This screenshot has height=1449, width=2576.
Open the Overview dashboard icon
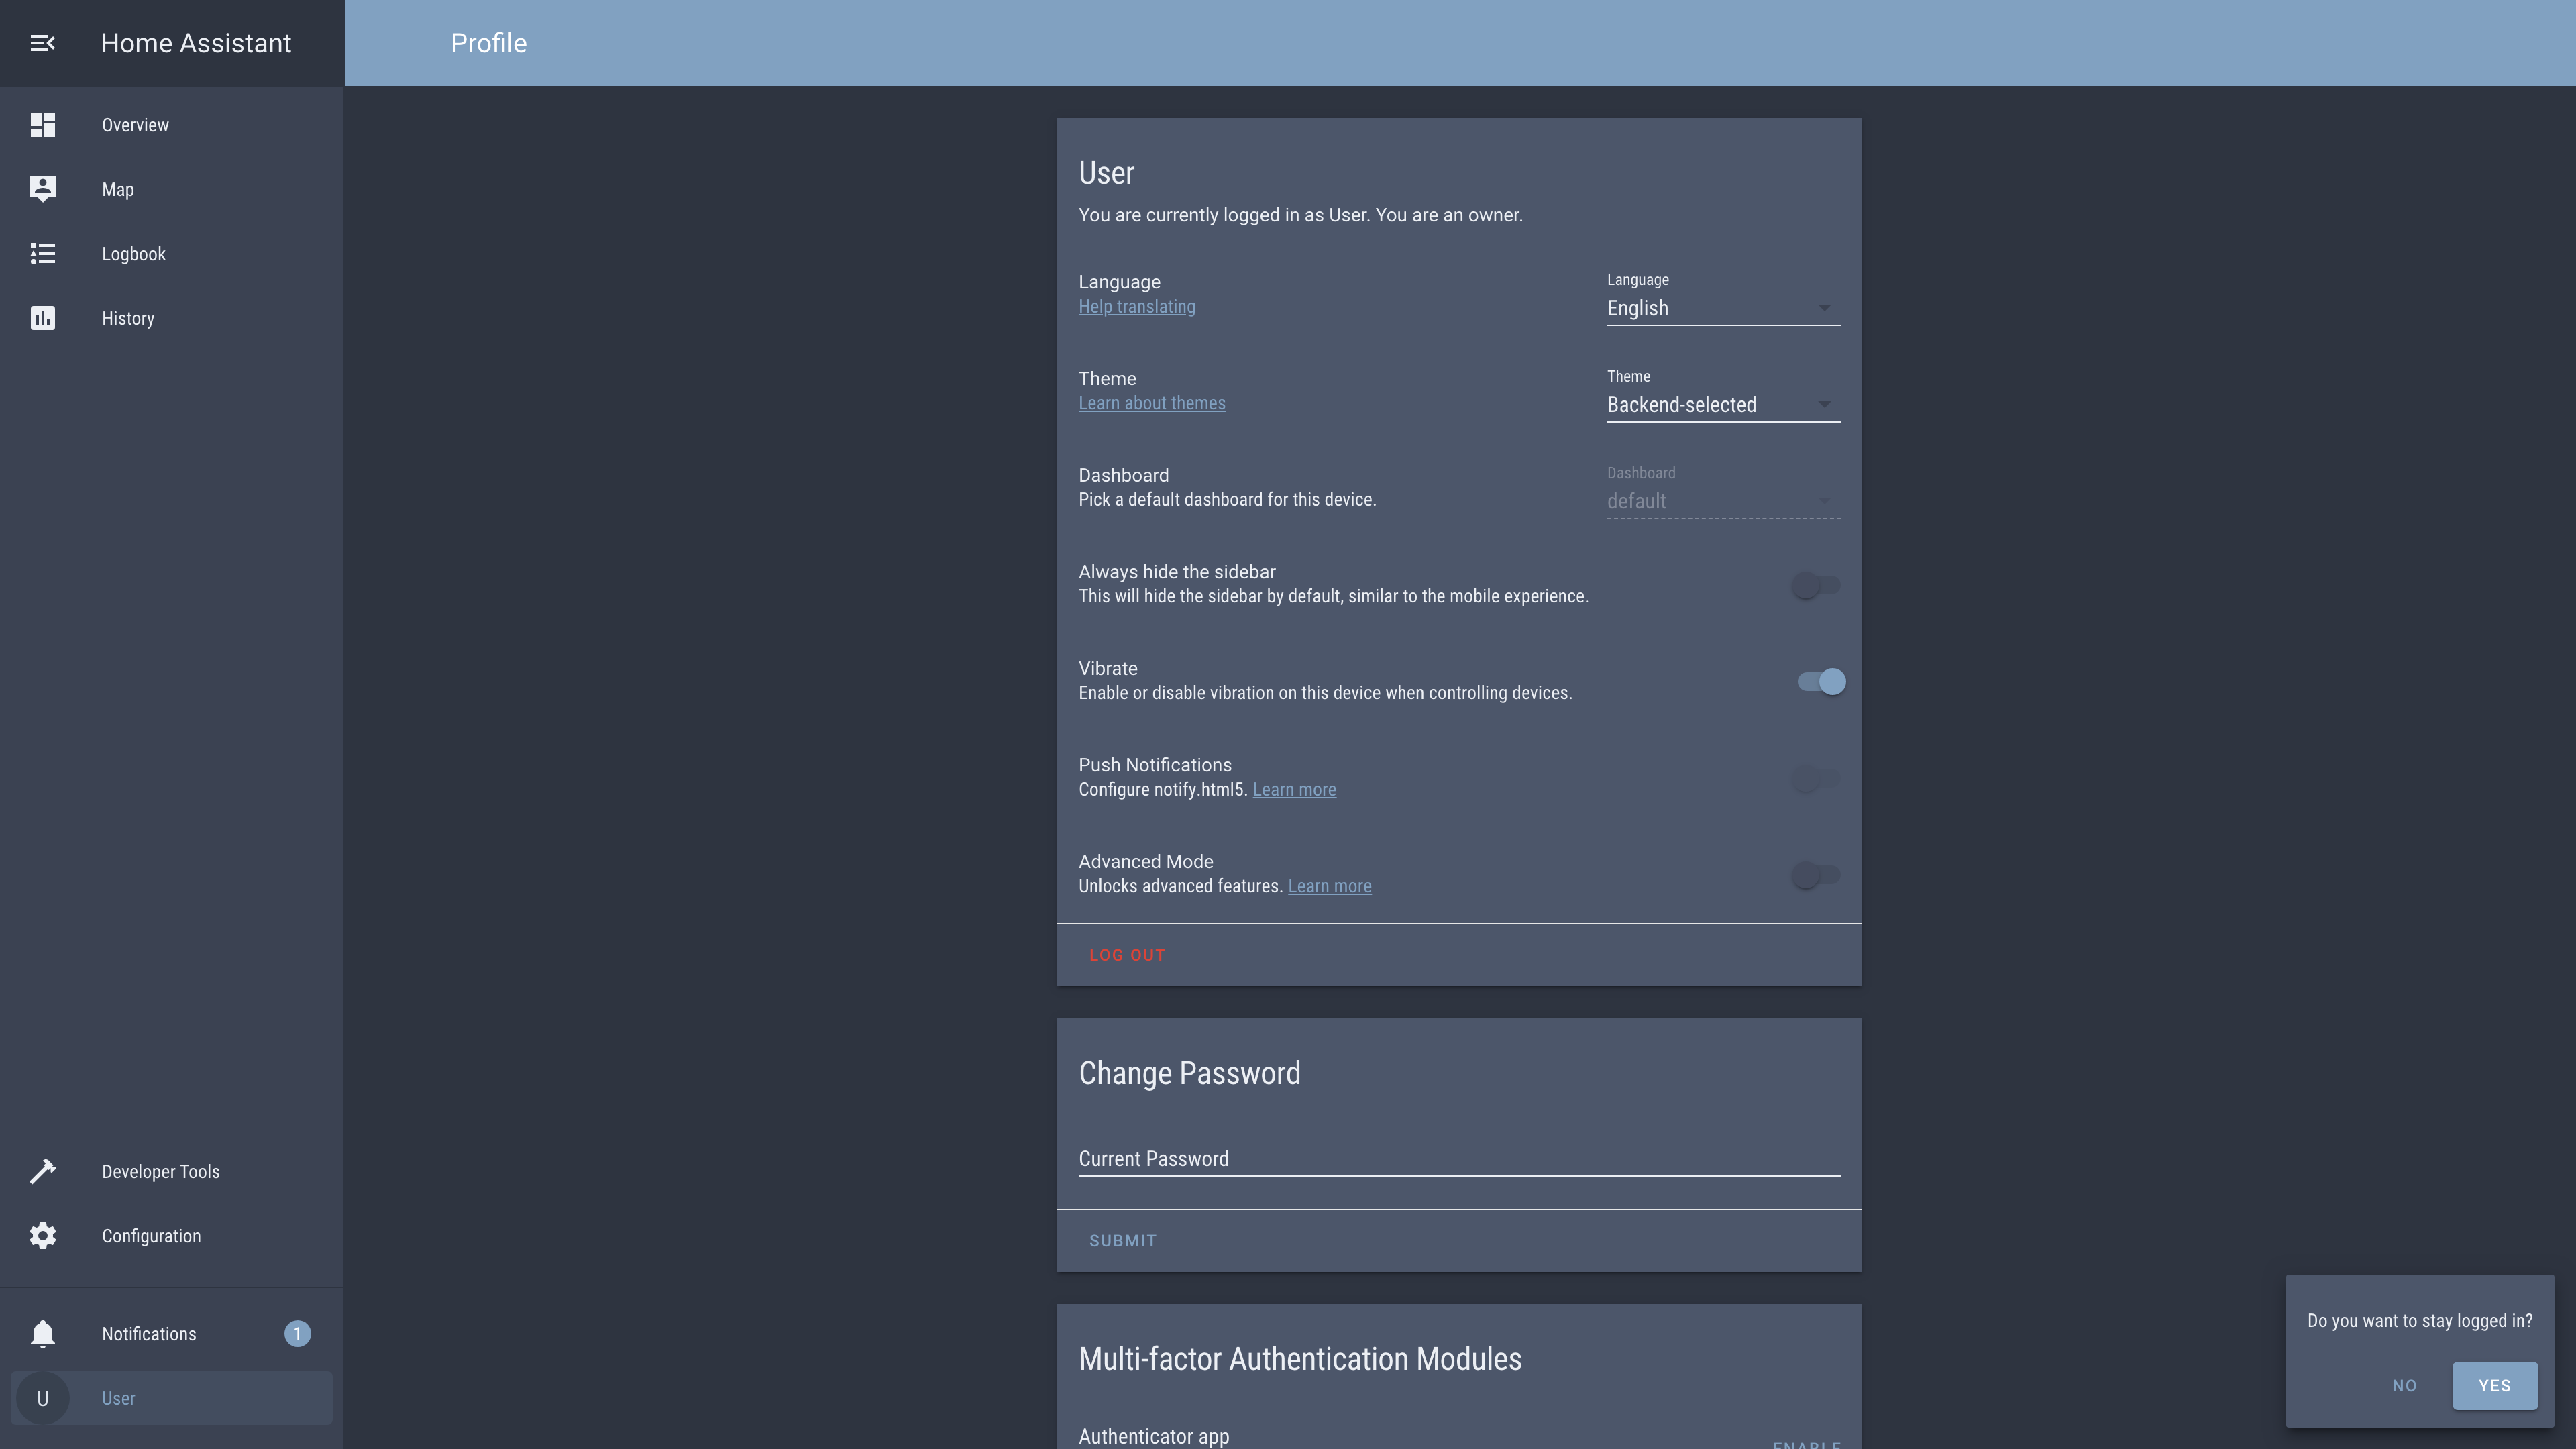point(42,125)
